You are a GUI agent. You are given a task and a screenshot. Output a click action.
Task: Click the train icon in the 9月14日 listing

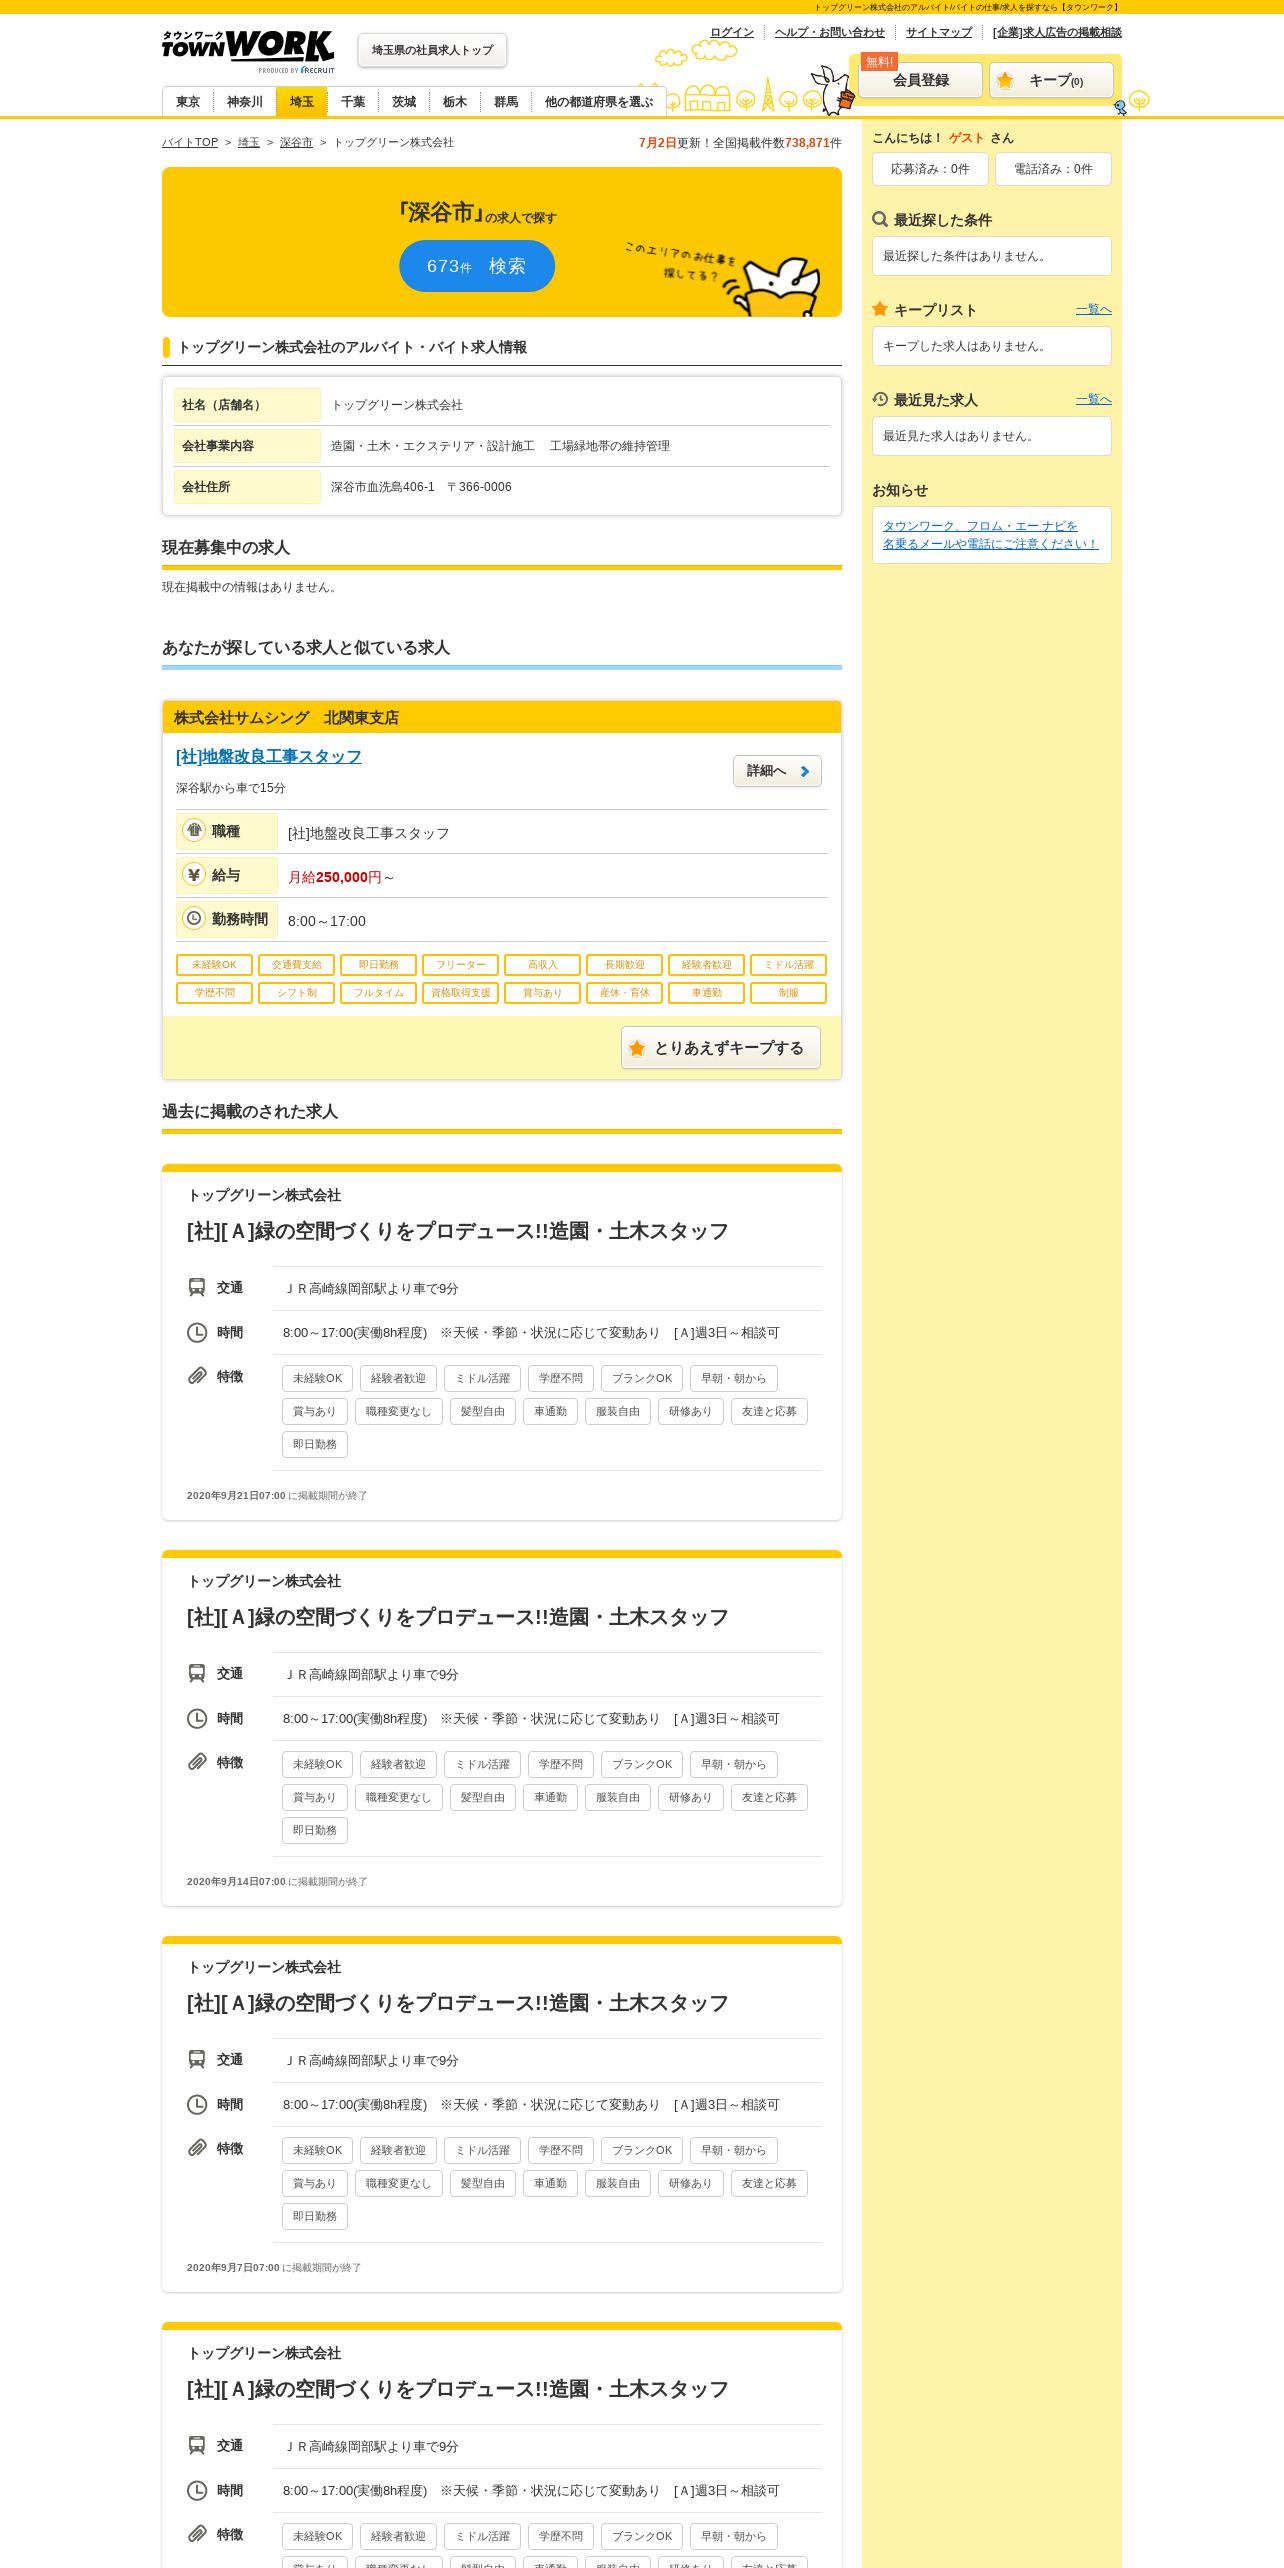pos(197,1673)
